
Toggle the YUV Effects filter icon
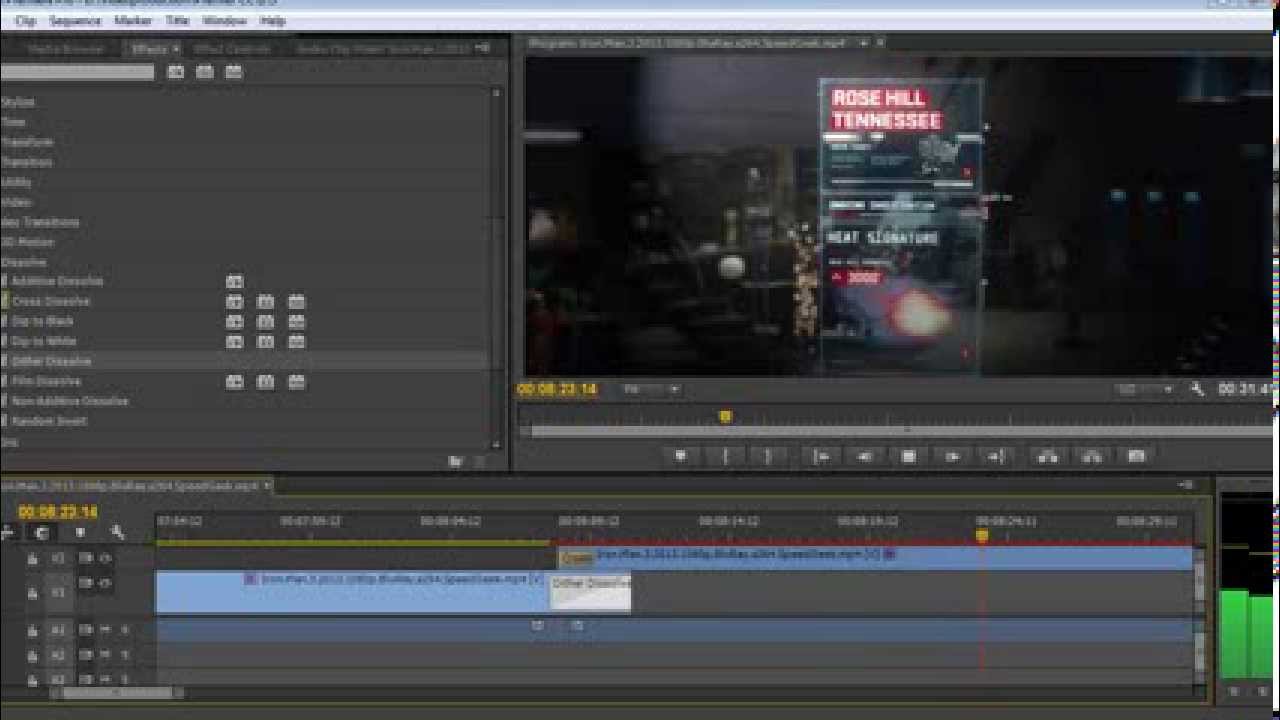coord(234,72)
